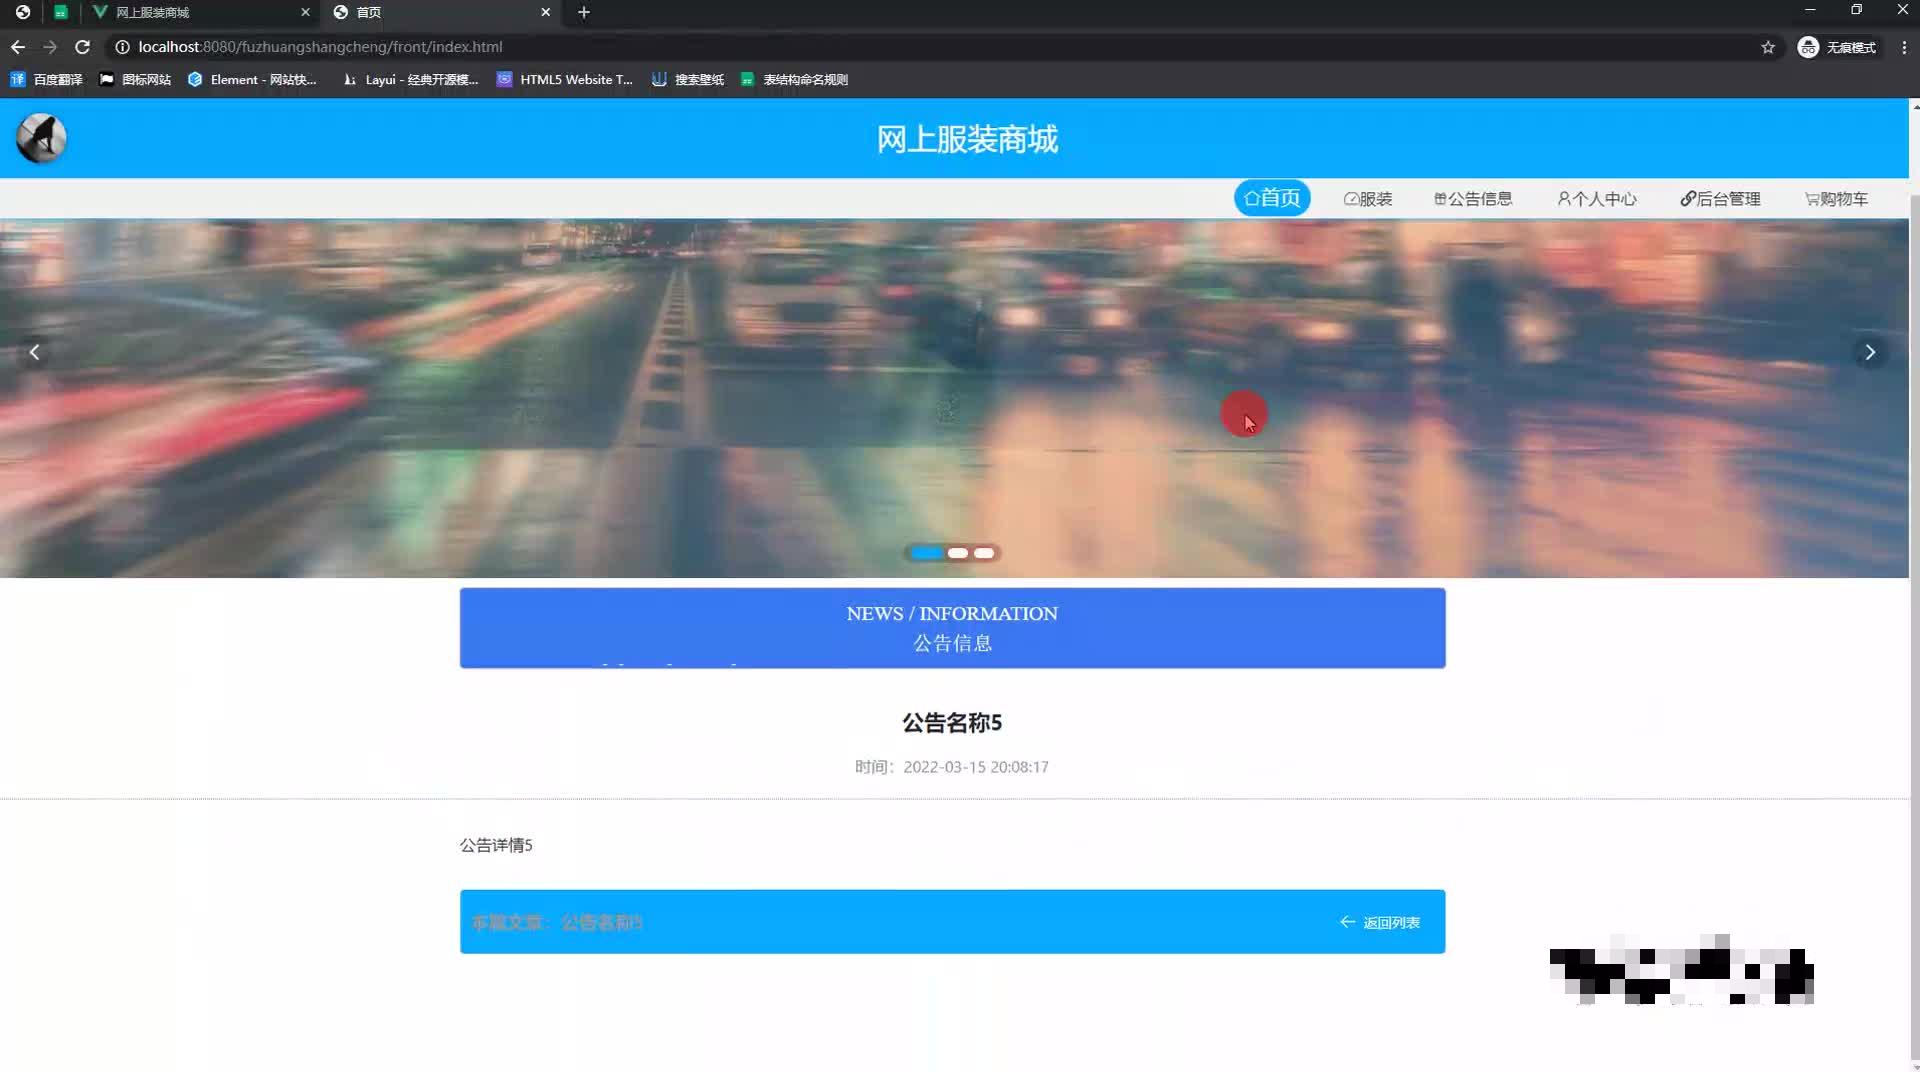This screenshot has height=1072, width=1920.
Task: Open 后台管理 in the navigation menu
Action: pos(1720,199)
